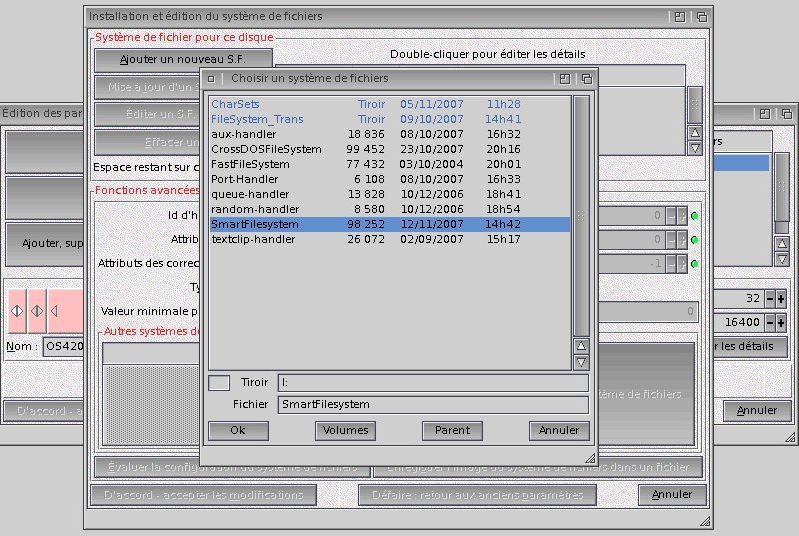Select the FileSystem_Trans drawer row
Image resolution: width=799 pixels, height=536 pixels.
(390, 119)
